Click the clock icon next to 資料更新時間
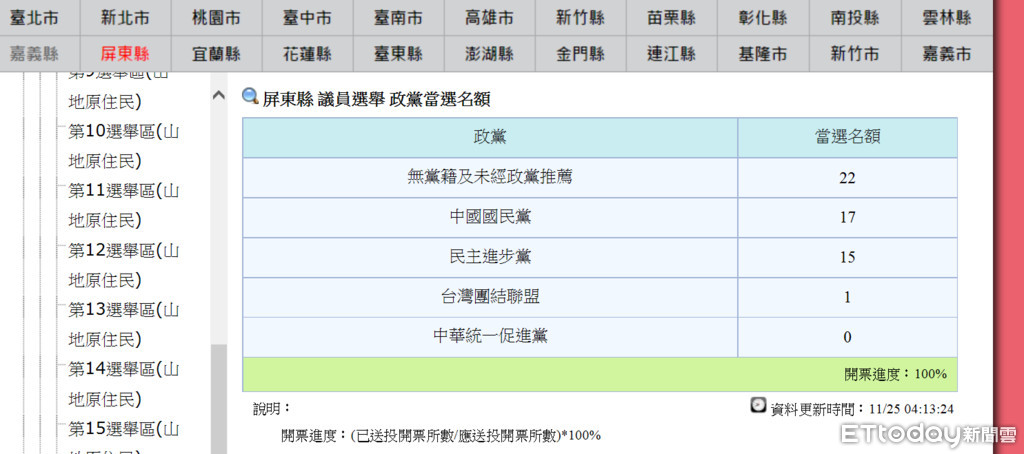The height and width of the screenshot is (454, 1024). 759,406
